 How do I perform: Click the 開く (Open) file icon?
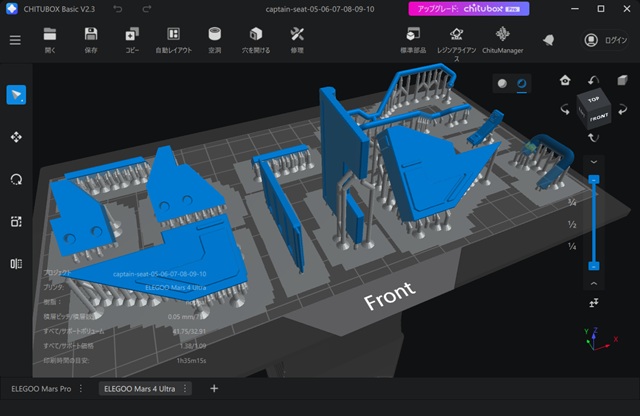pyautogui.click(x=50, y=40)
